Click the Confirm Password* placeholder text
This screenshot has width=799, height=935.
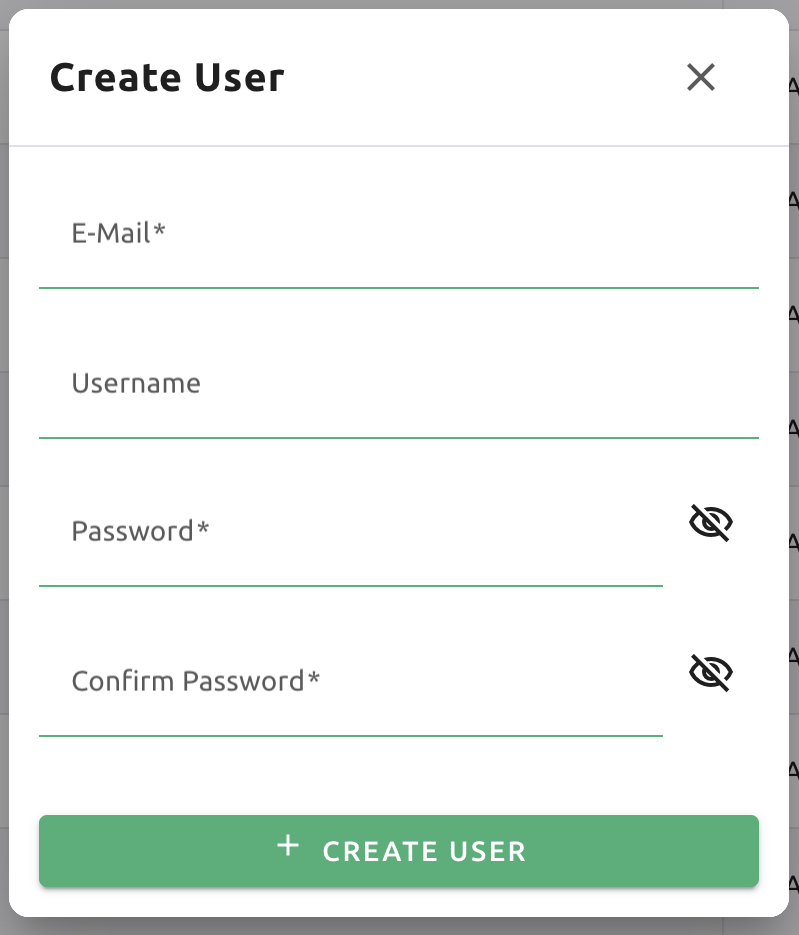[x=196, y=681]
